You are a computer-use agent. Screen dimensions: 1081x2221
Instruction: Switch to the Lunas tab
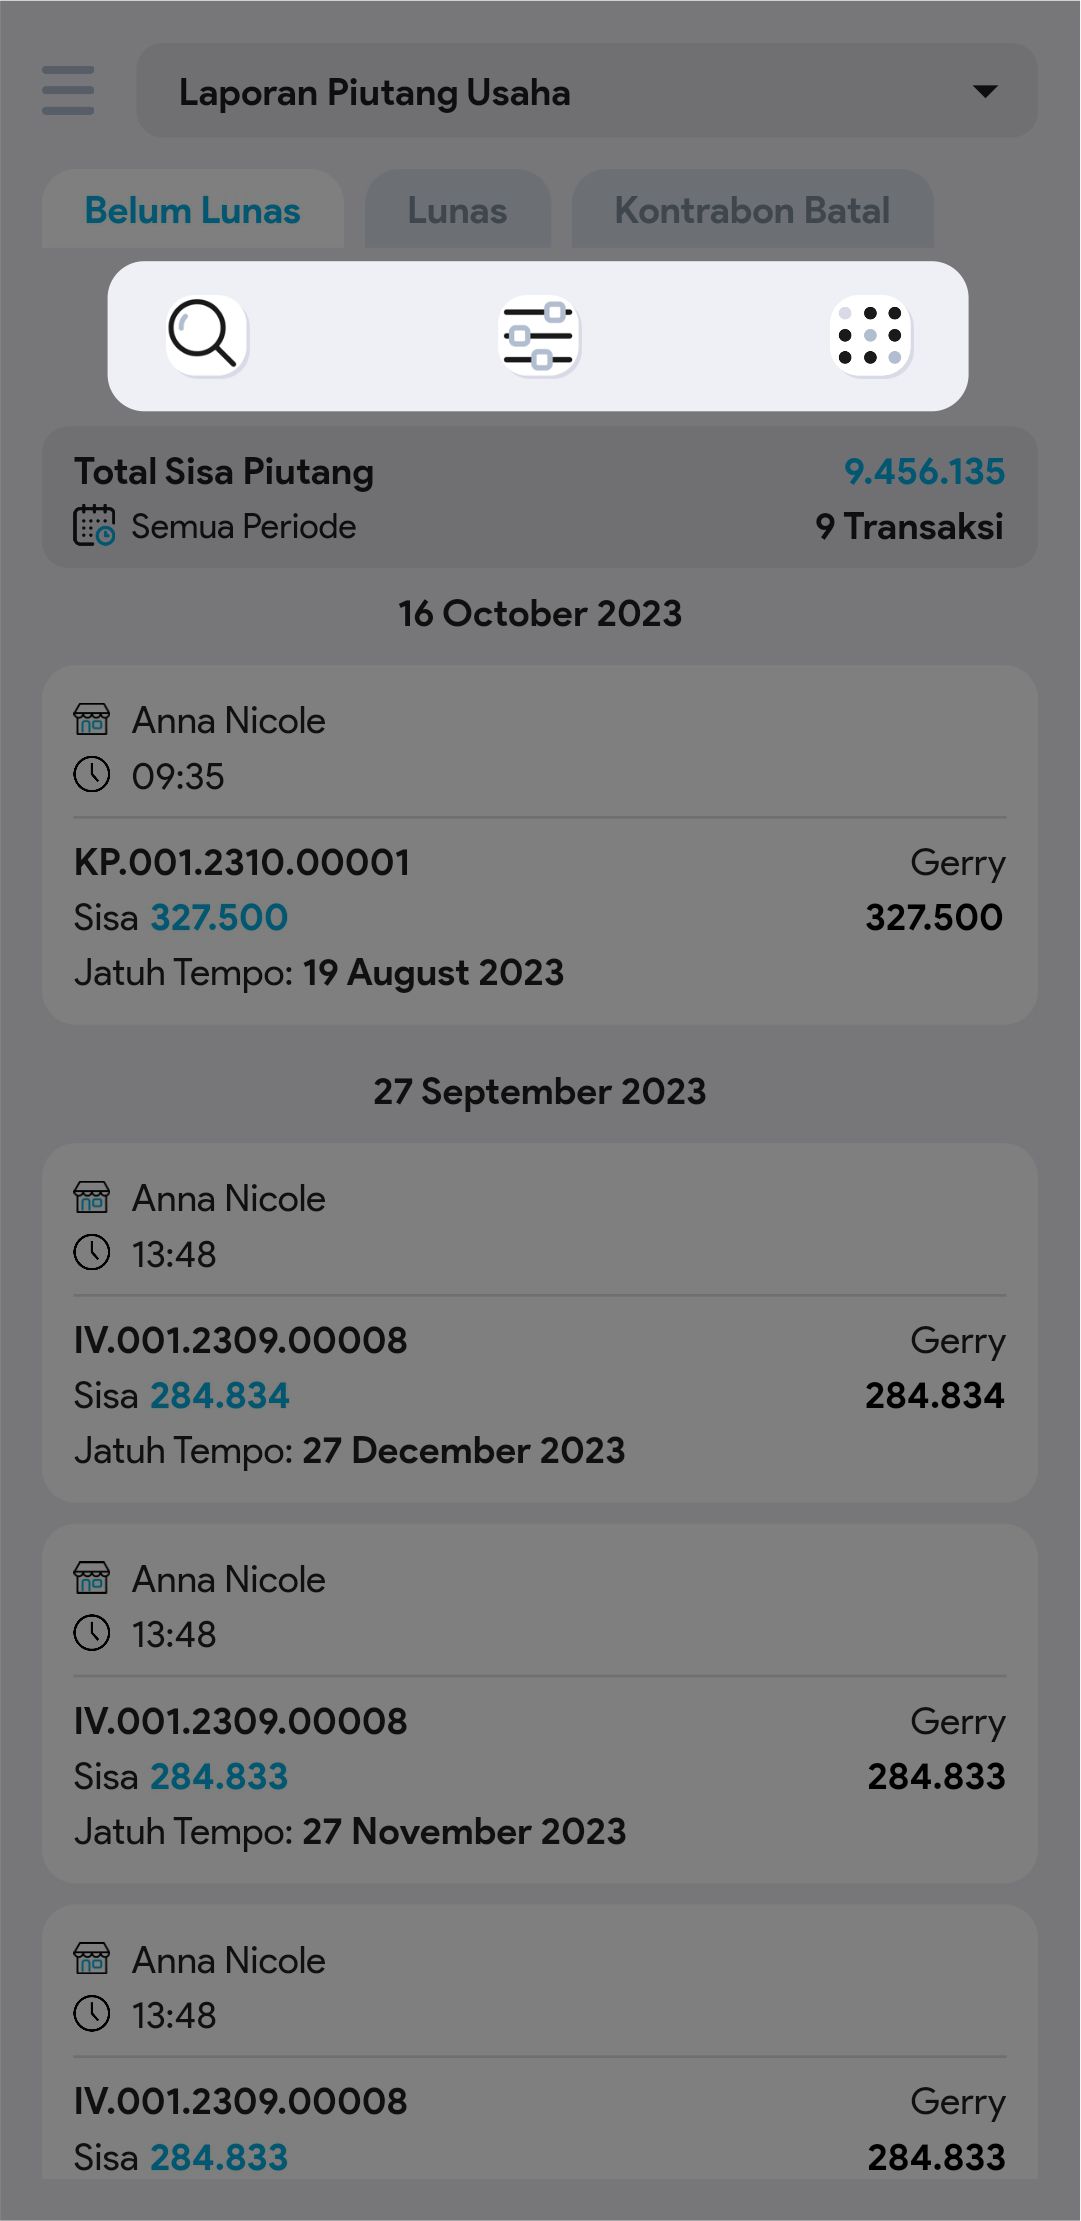pyautogui.click(x=457, y=211)
